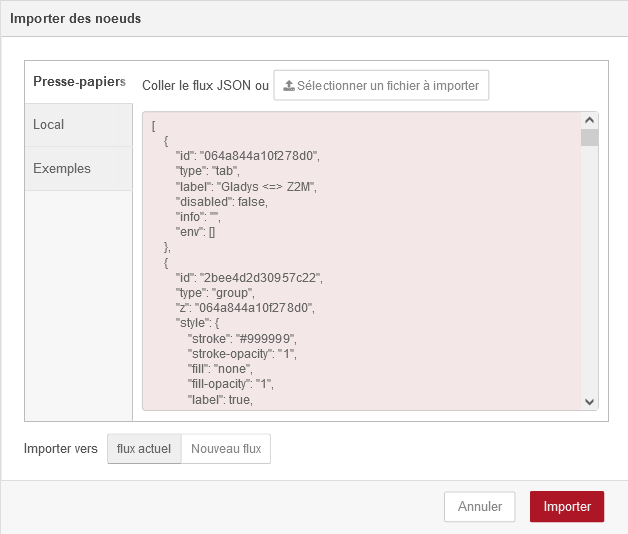Screen dimensions: 628x534
Task: Click the "fill": "none" line
Action: pos(220,369)
